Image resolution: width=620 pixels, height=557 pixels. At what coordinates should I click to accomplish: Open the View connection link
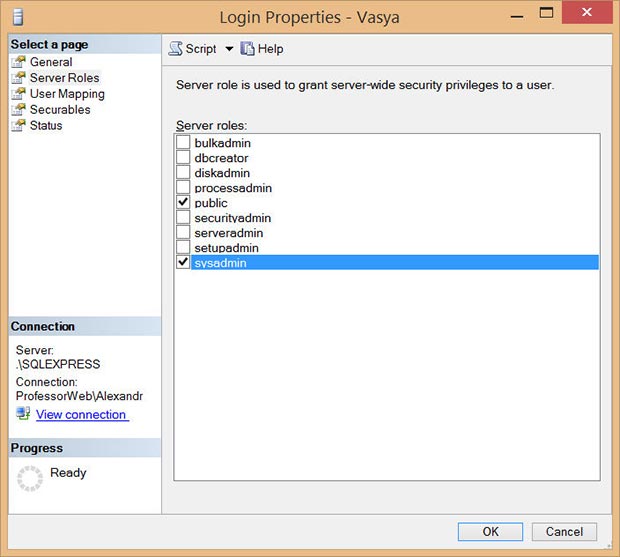pos(82,414)
